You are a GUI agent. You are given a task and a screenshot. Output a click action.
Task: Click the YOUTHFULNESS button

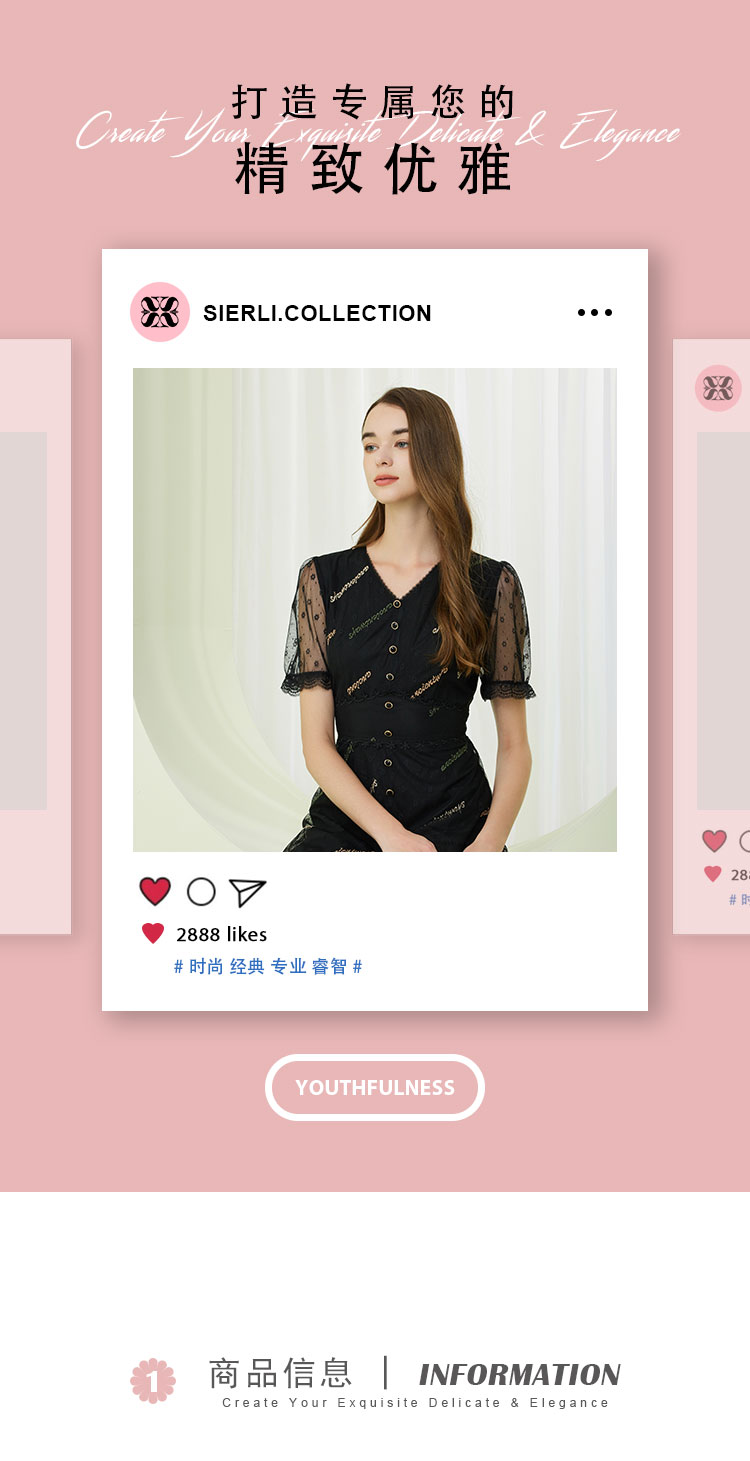[x=375, y=1087]
